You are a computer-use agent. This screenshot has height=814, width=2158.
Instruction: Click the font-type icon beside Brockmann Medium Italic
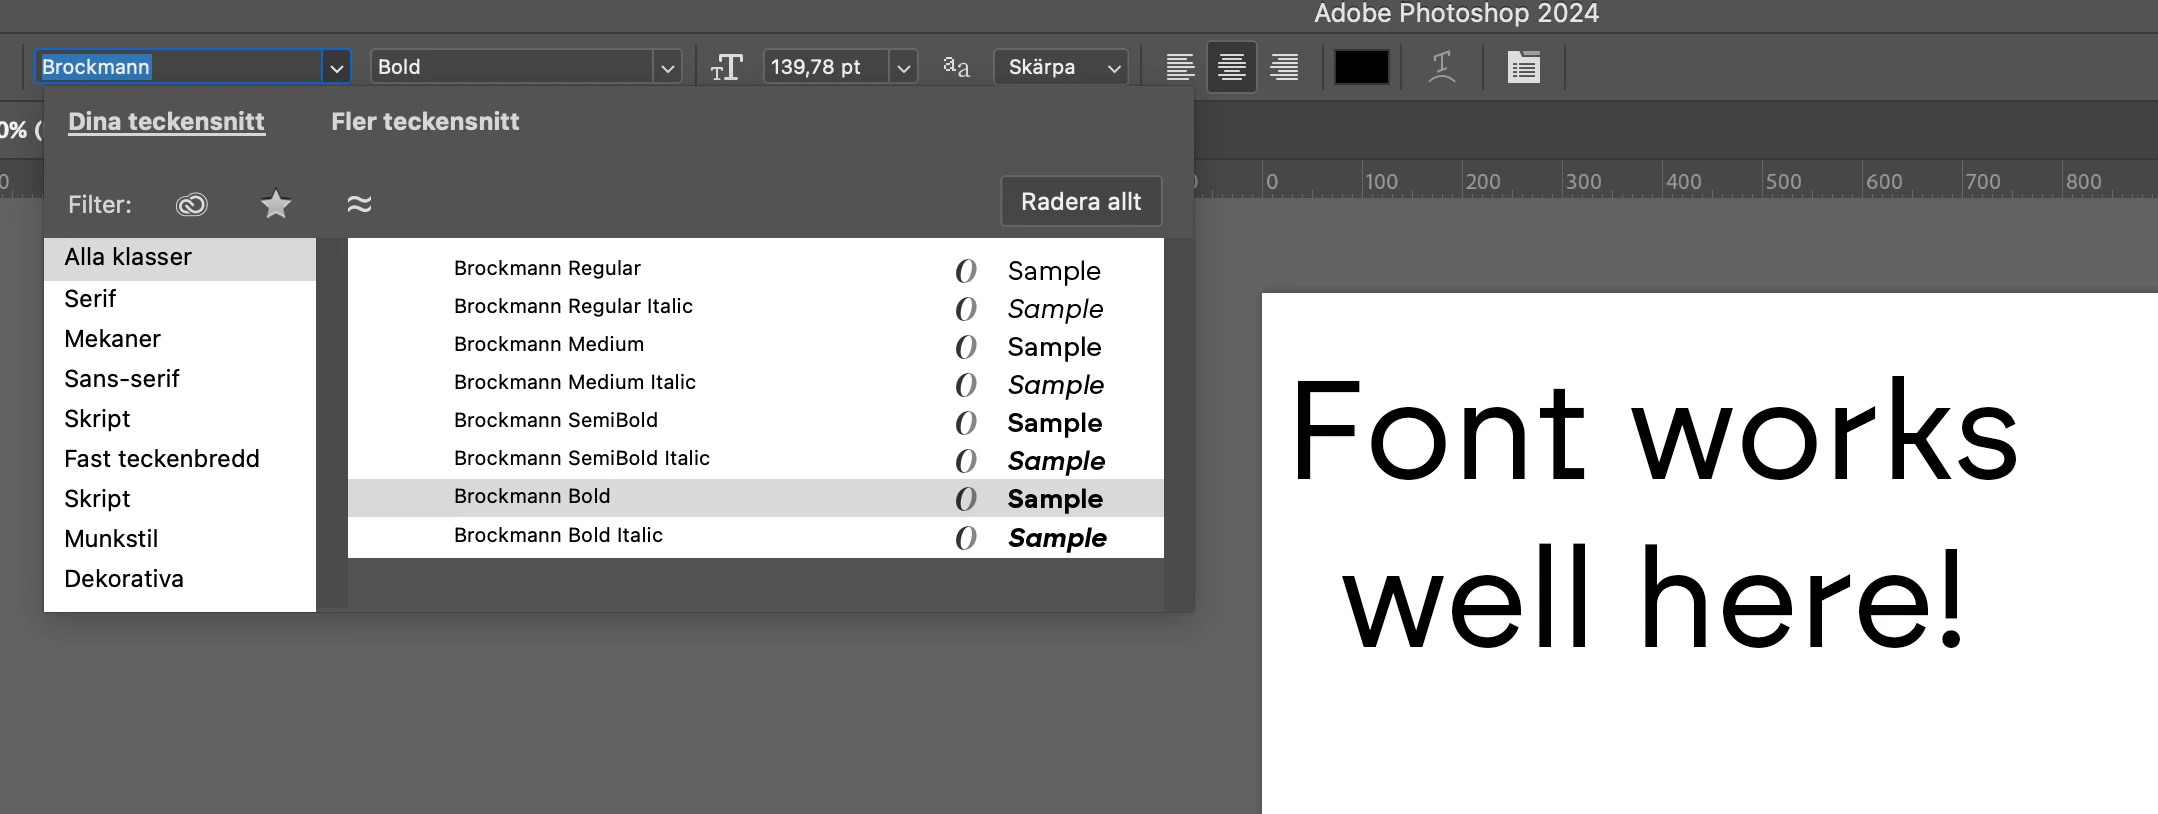[x=965, y=385]
